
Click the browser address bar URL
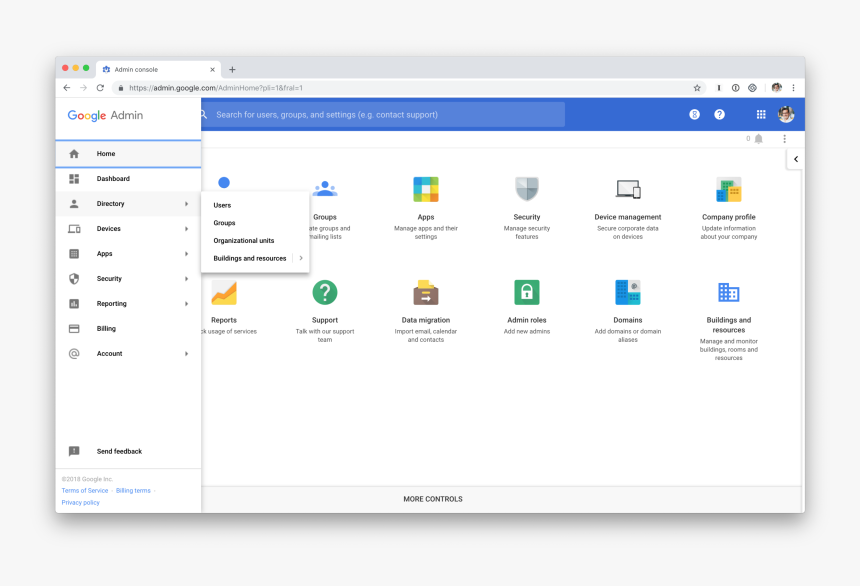216,88
